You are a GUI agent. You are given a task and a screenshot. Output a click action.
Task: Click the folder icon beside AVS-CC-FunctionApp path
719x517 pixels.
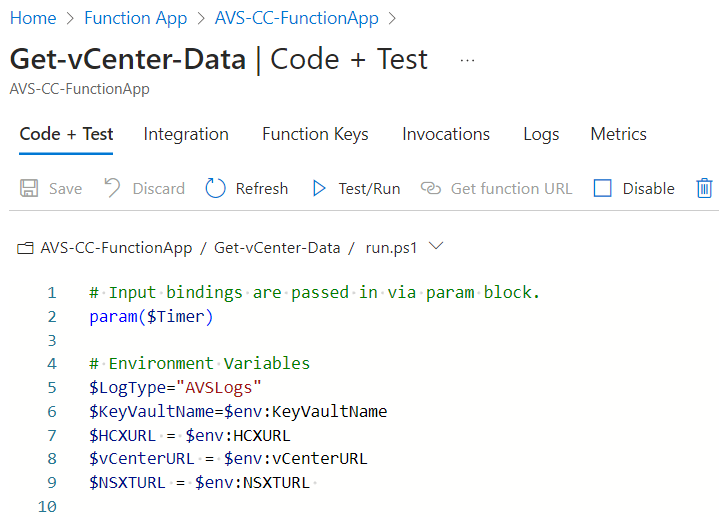25,248
